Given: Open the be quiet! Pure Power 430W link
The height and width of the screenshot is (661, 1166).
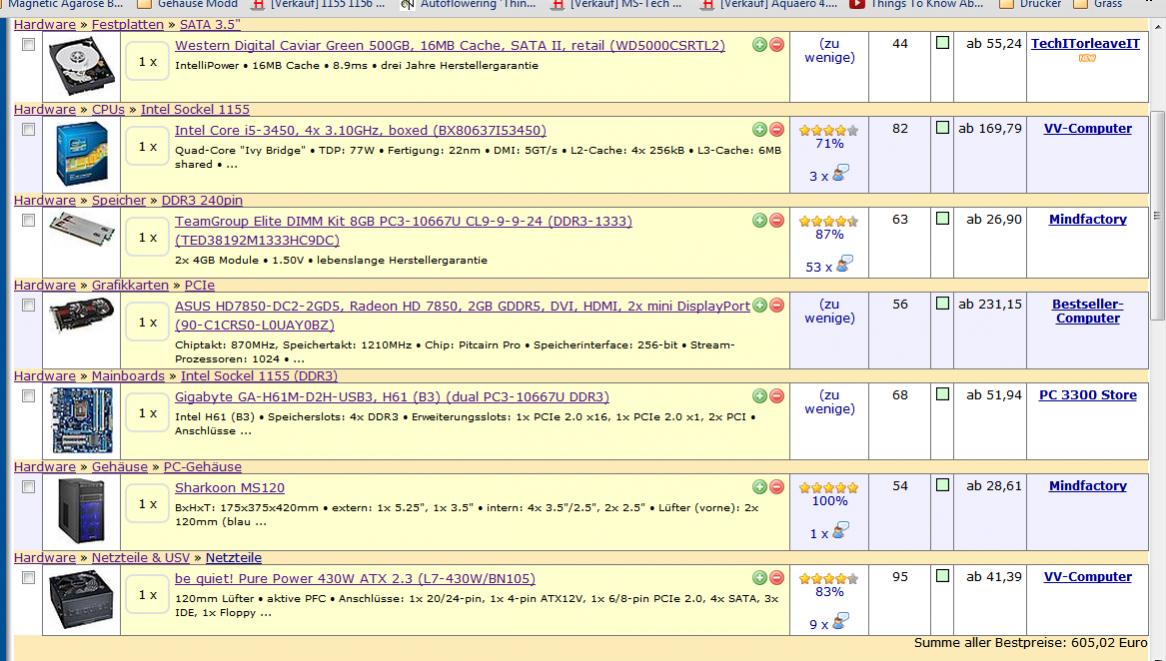Looking at the screenshot, I should coord(355,578).
